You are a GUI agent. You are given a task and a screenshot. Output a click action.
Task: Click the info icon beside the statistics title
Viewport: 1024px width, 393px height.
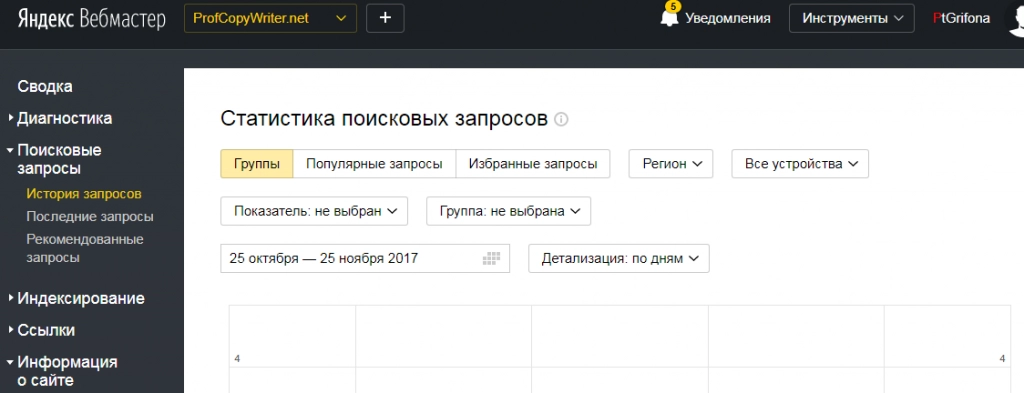pos(561,119)
